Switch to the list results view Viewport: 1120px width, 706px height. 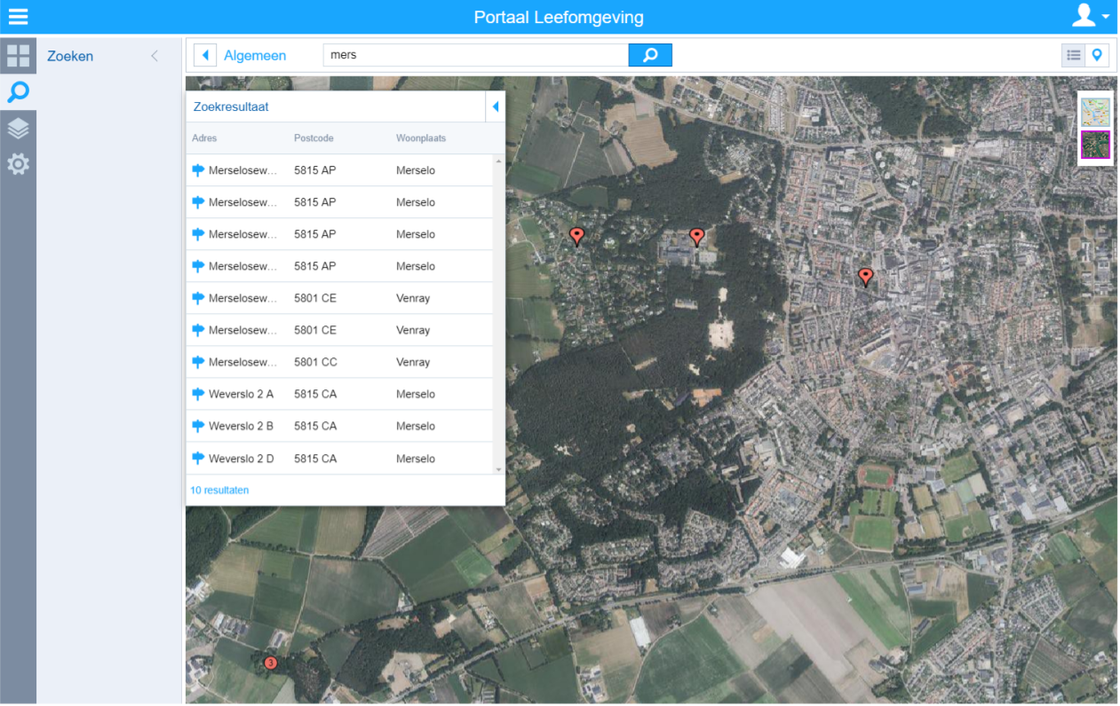click(x=1074, y=55)
